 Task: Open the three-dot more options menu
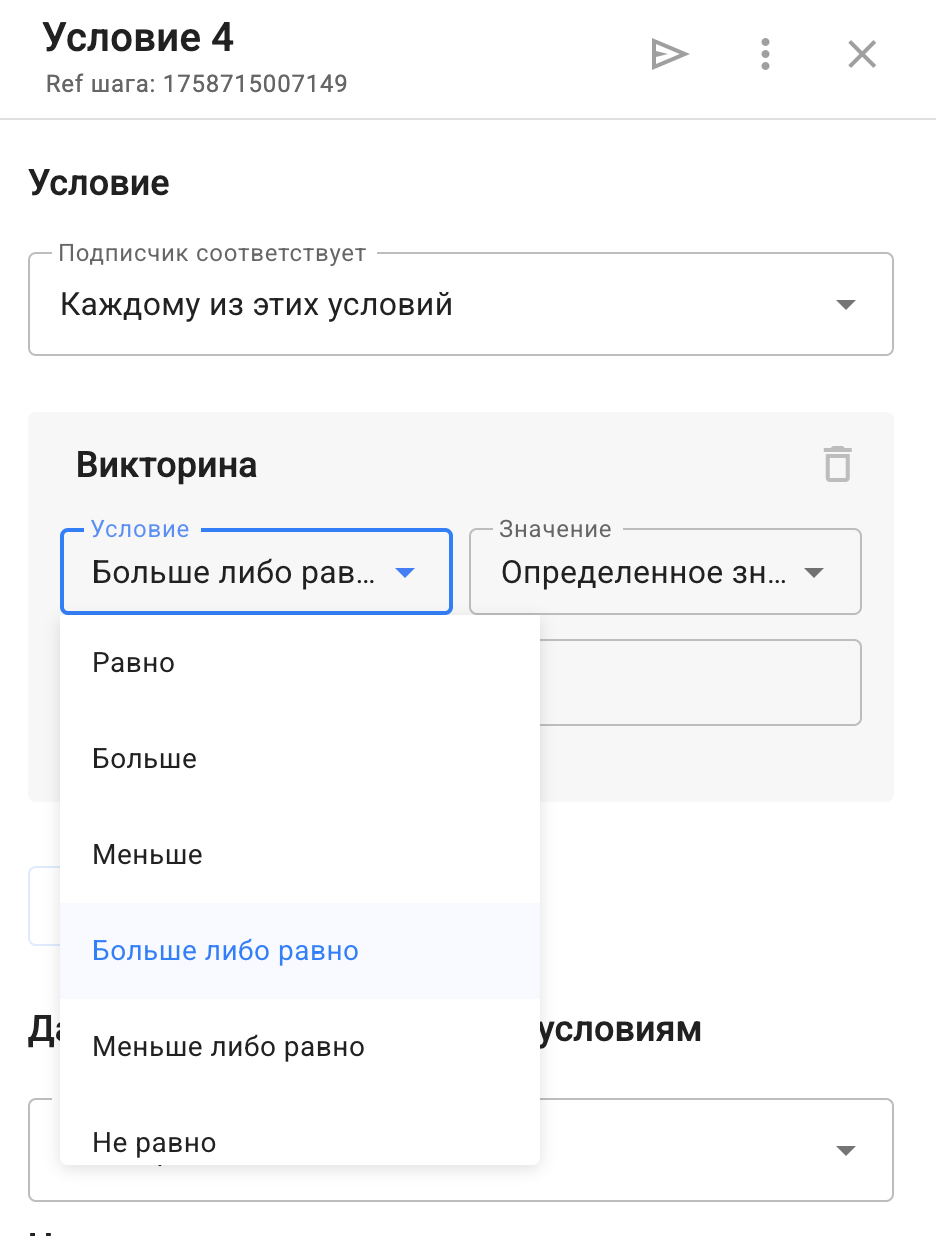(x=765, y=54)
